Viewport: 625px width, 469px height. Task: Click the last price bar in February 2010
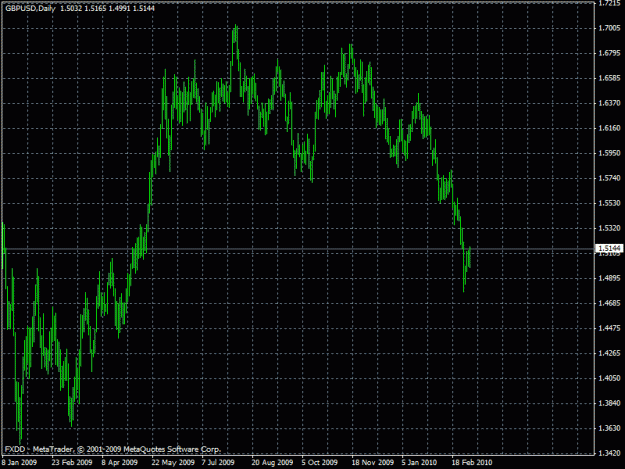pyautogui.click(x=470, y=257)
